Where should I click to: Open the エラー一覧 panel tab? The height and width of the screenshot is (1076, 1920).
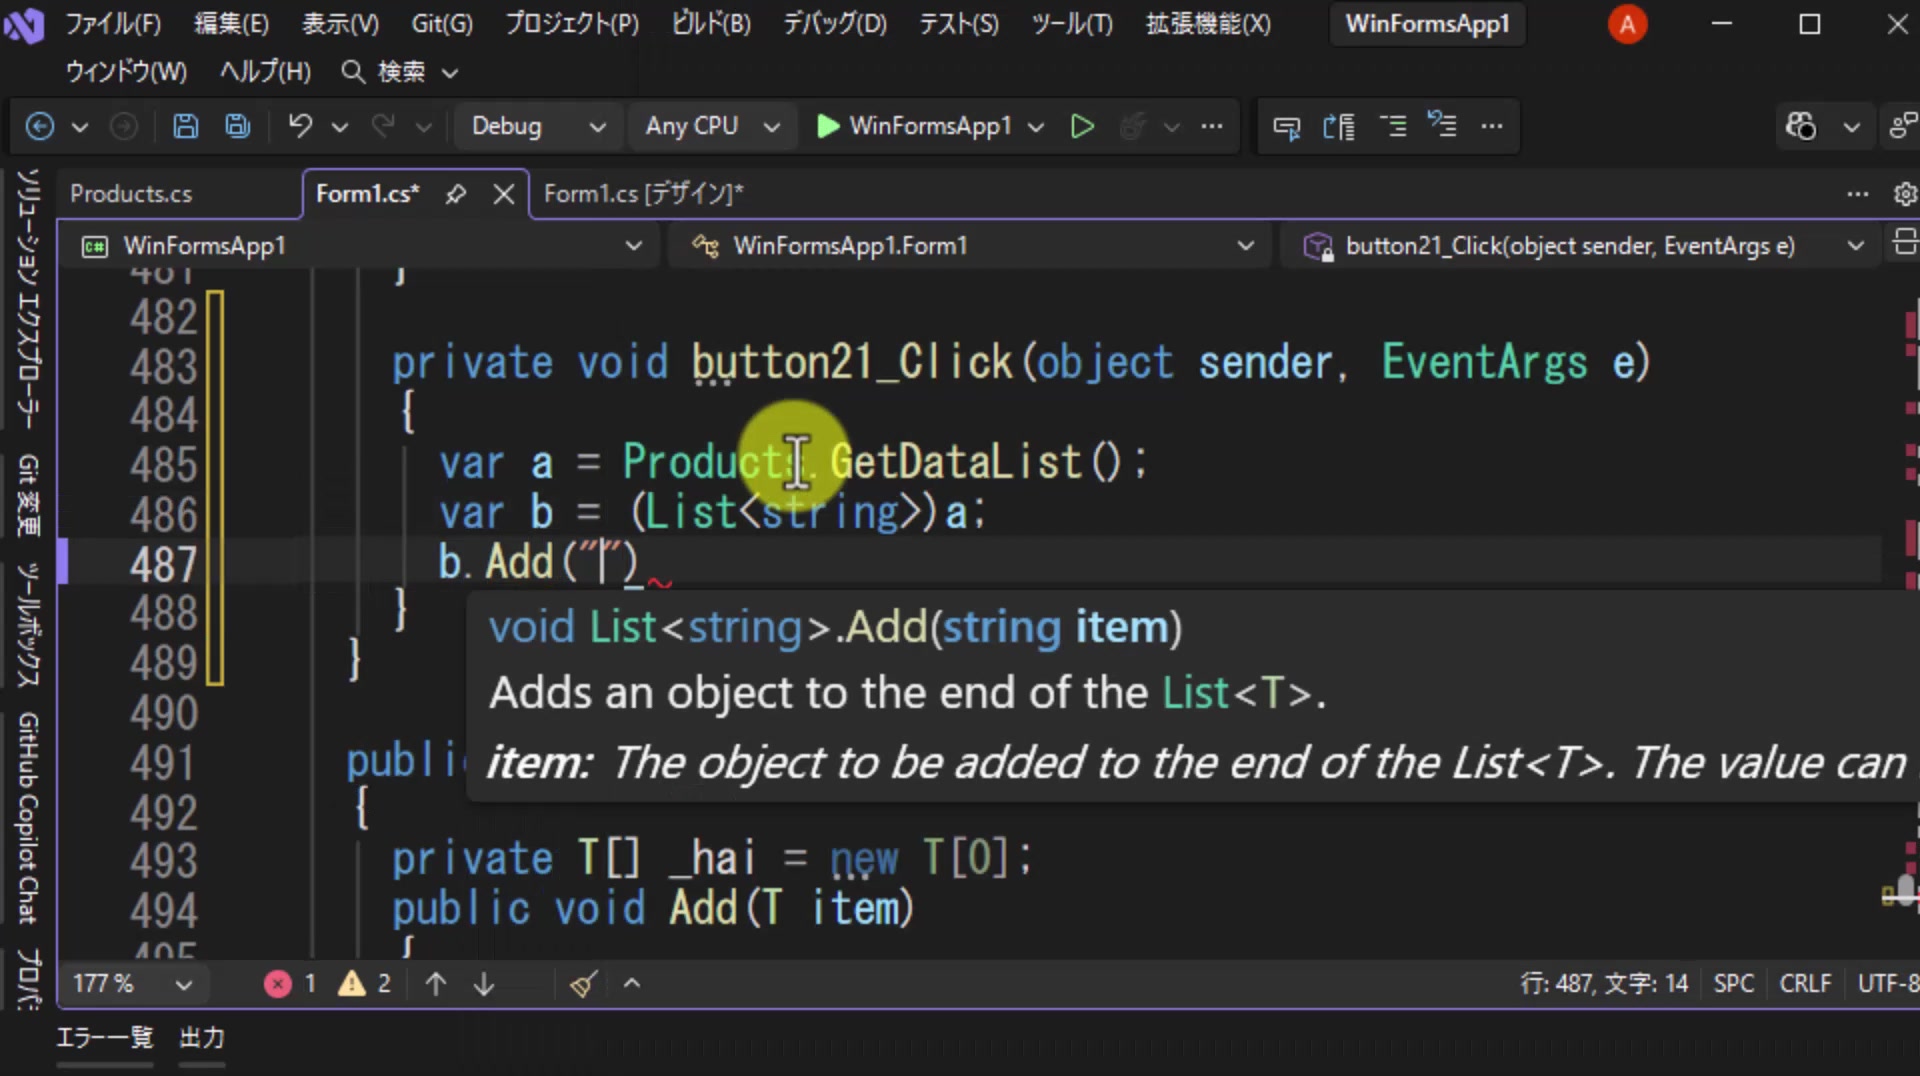click(x=105, y=1038)
